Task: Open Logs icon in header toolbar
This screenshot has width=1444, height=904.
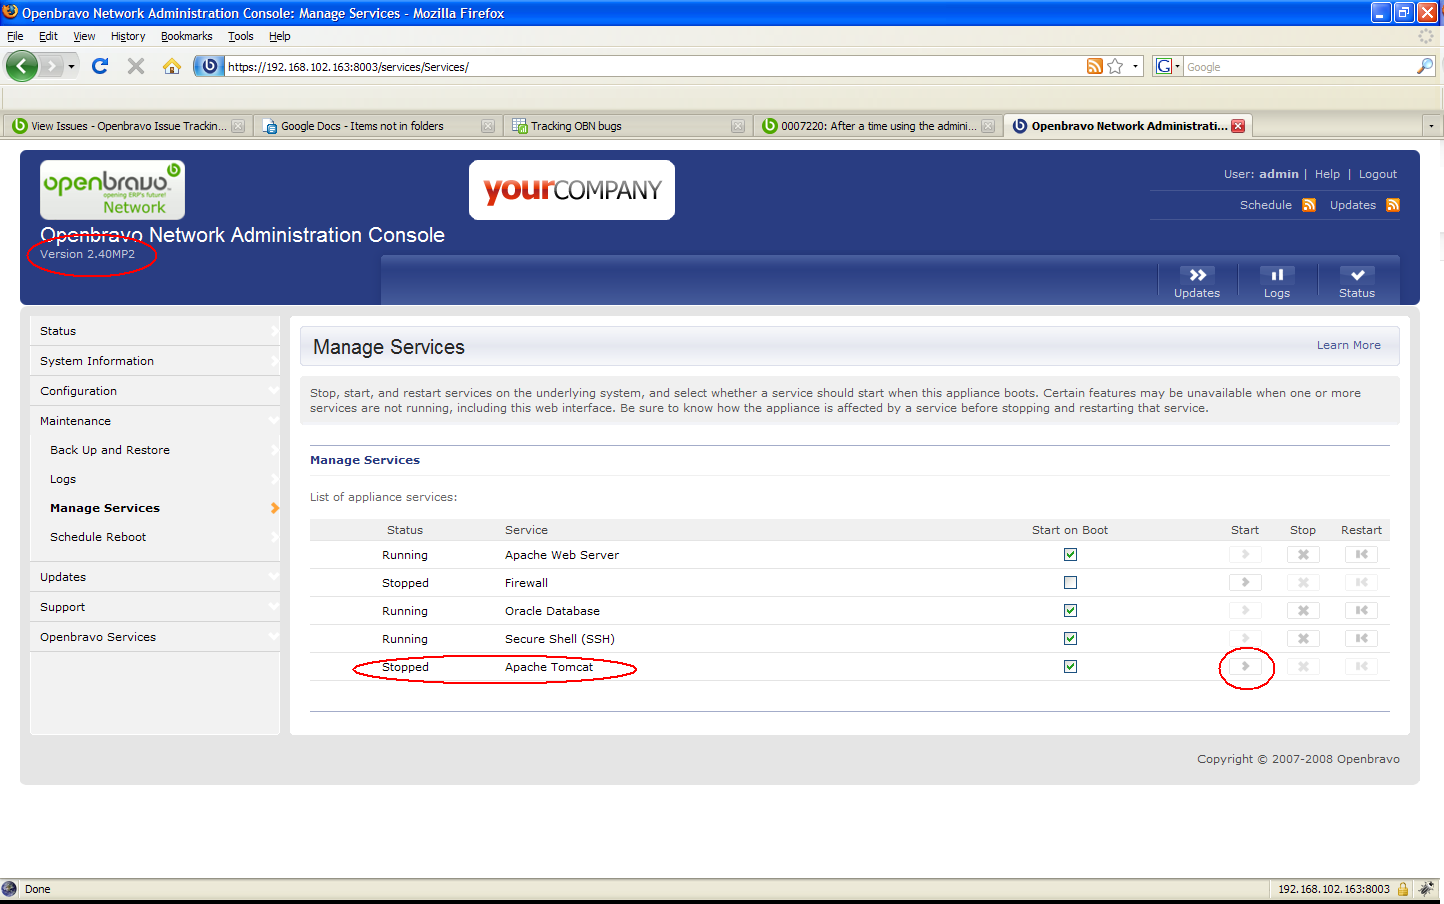Action: 1277,282
